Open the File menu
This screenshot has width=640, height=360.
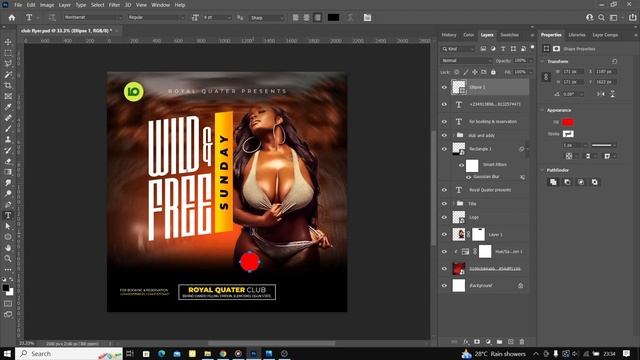18,5
